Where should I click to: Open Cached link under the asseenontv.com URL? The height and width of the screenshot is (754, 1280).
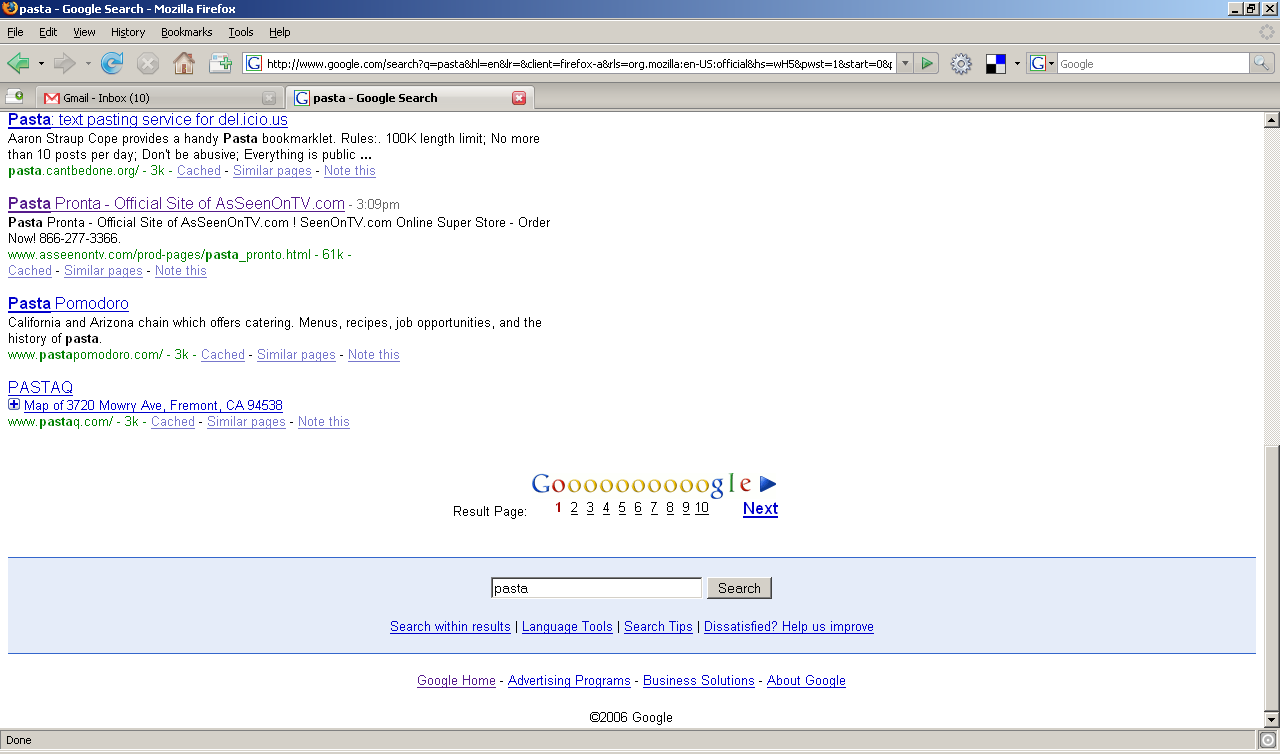(30, 271)
